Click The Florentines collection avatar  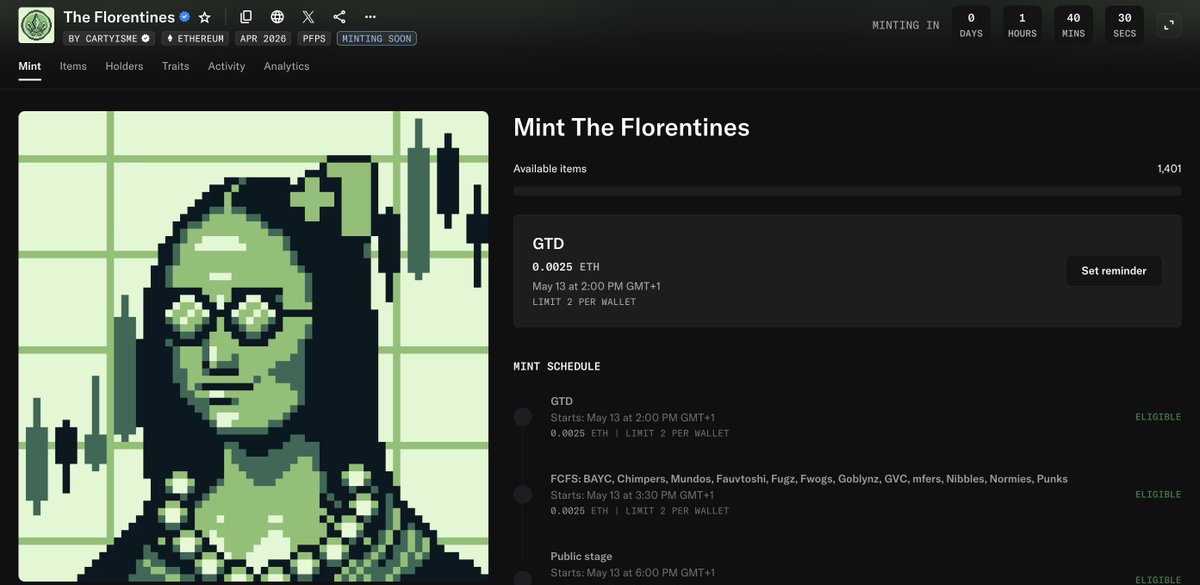click(x=36, y=25)
